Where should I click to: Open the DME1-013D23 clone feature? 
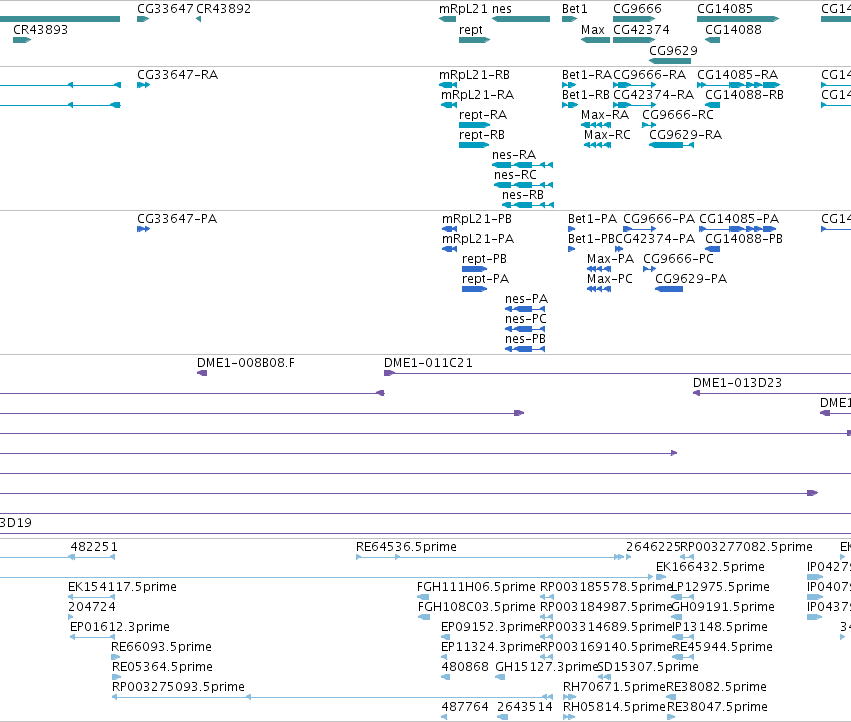[x=772, y=393]
